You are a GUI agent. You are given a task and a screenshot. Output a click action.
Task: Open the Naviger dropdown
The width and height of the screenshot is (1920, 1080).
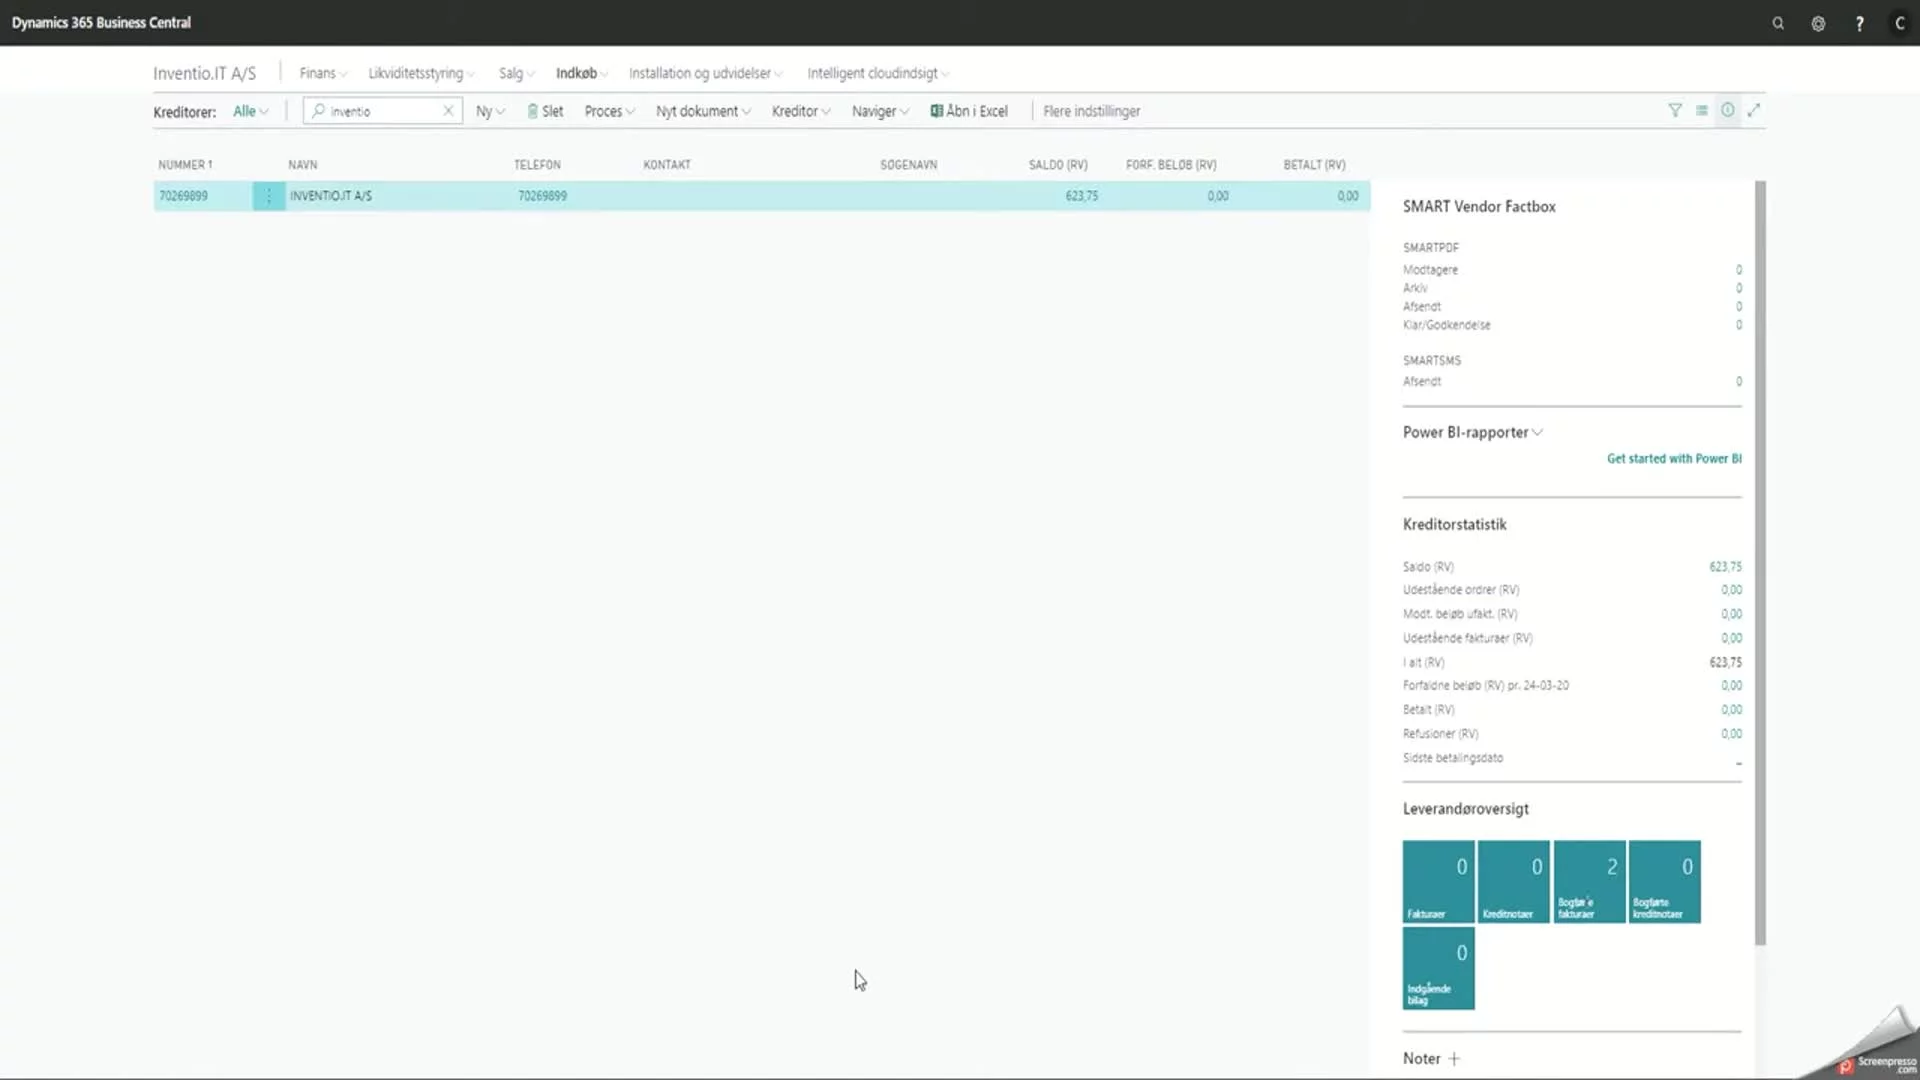(x=880, y=111)
